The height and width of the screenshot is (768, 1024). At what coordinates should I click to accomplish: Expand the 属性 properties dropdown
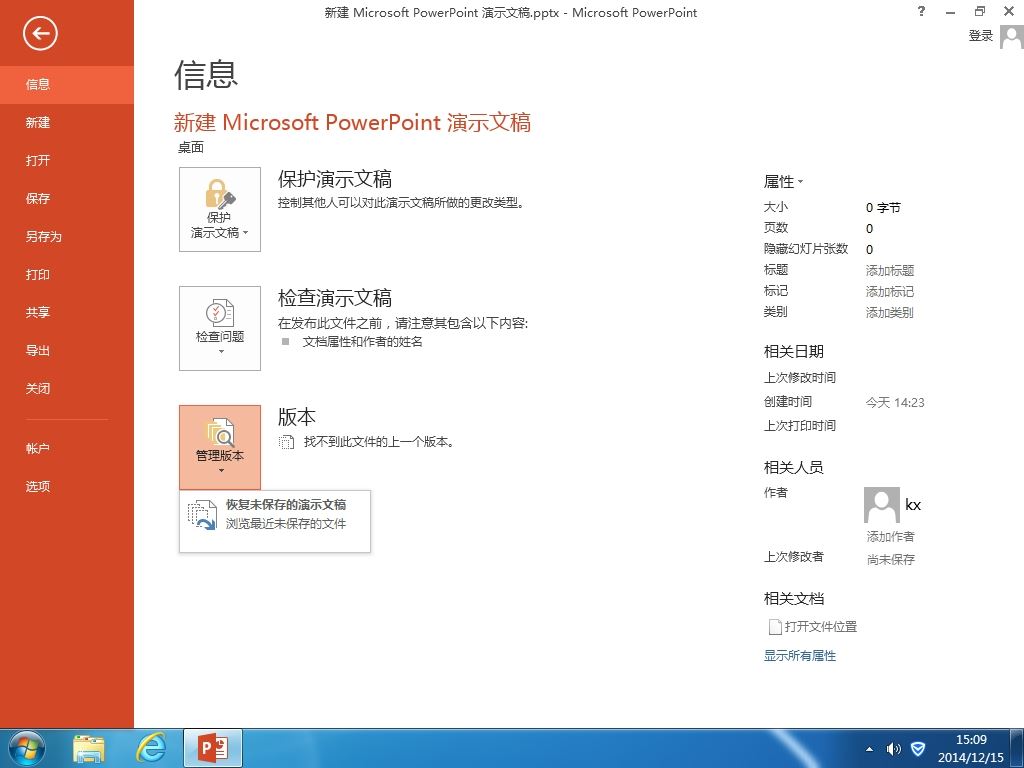tap(783, 182)
